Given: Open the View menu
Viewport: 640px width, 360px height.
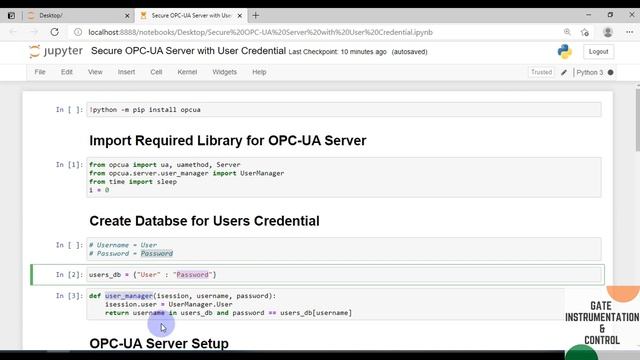Looking at the screenshot, I should [x=95, y=72].
